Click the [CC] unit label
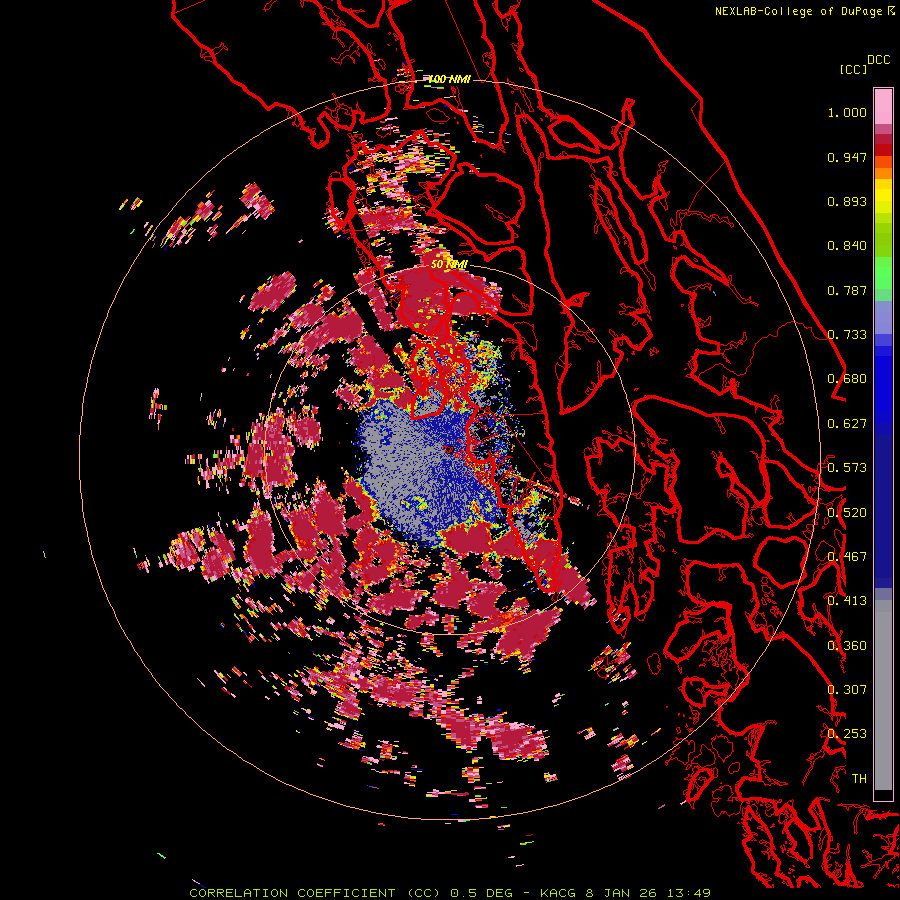This screenshot has width=900, height=900. [853, 69]
